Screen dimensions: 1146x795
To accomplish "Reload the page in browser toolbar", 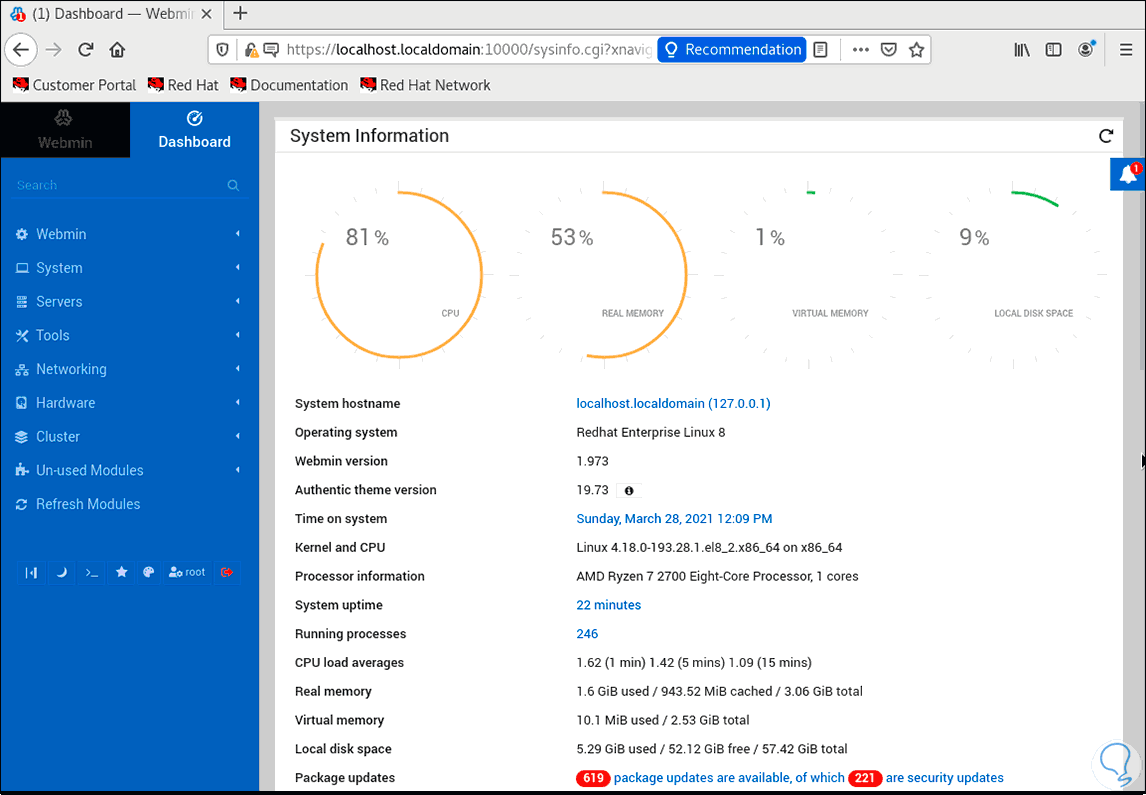I will click(x=86, y=50).
